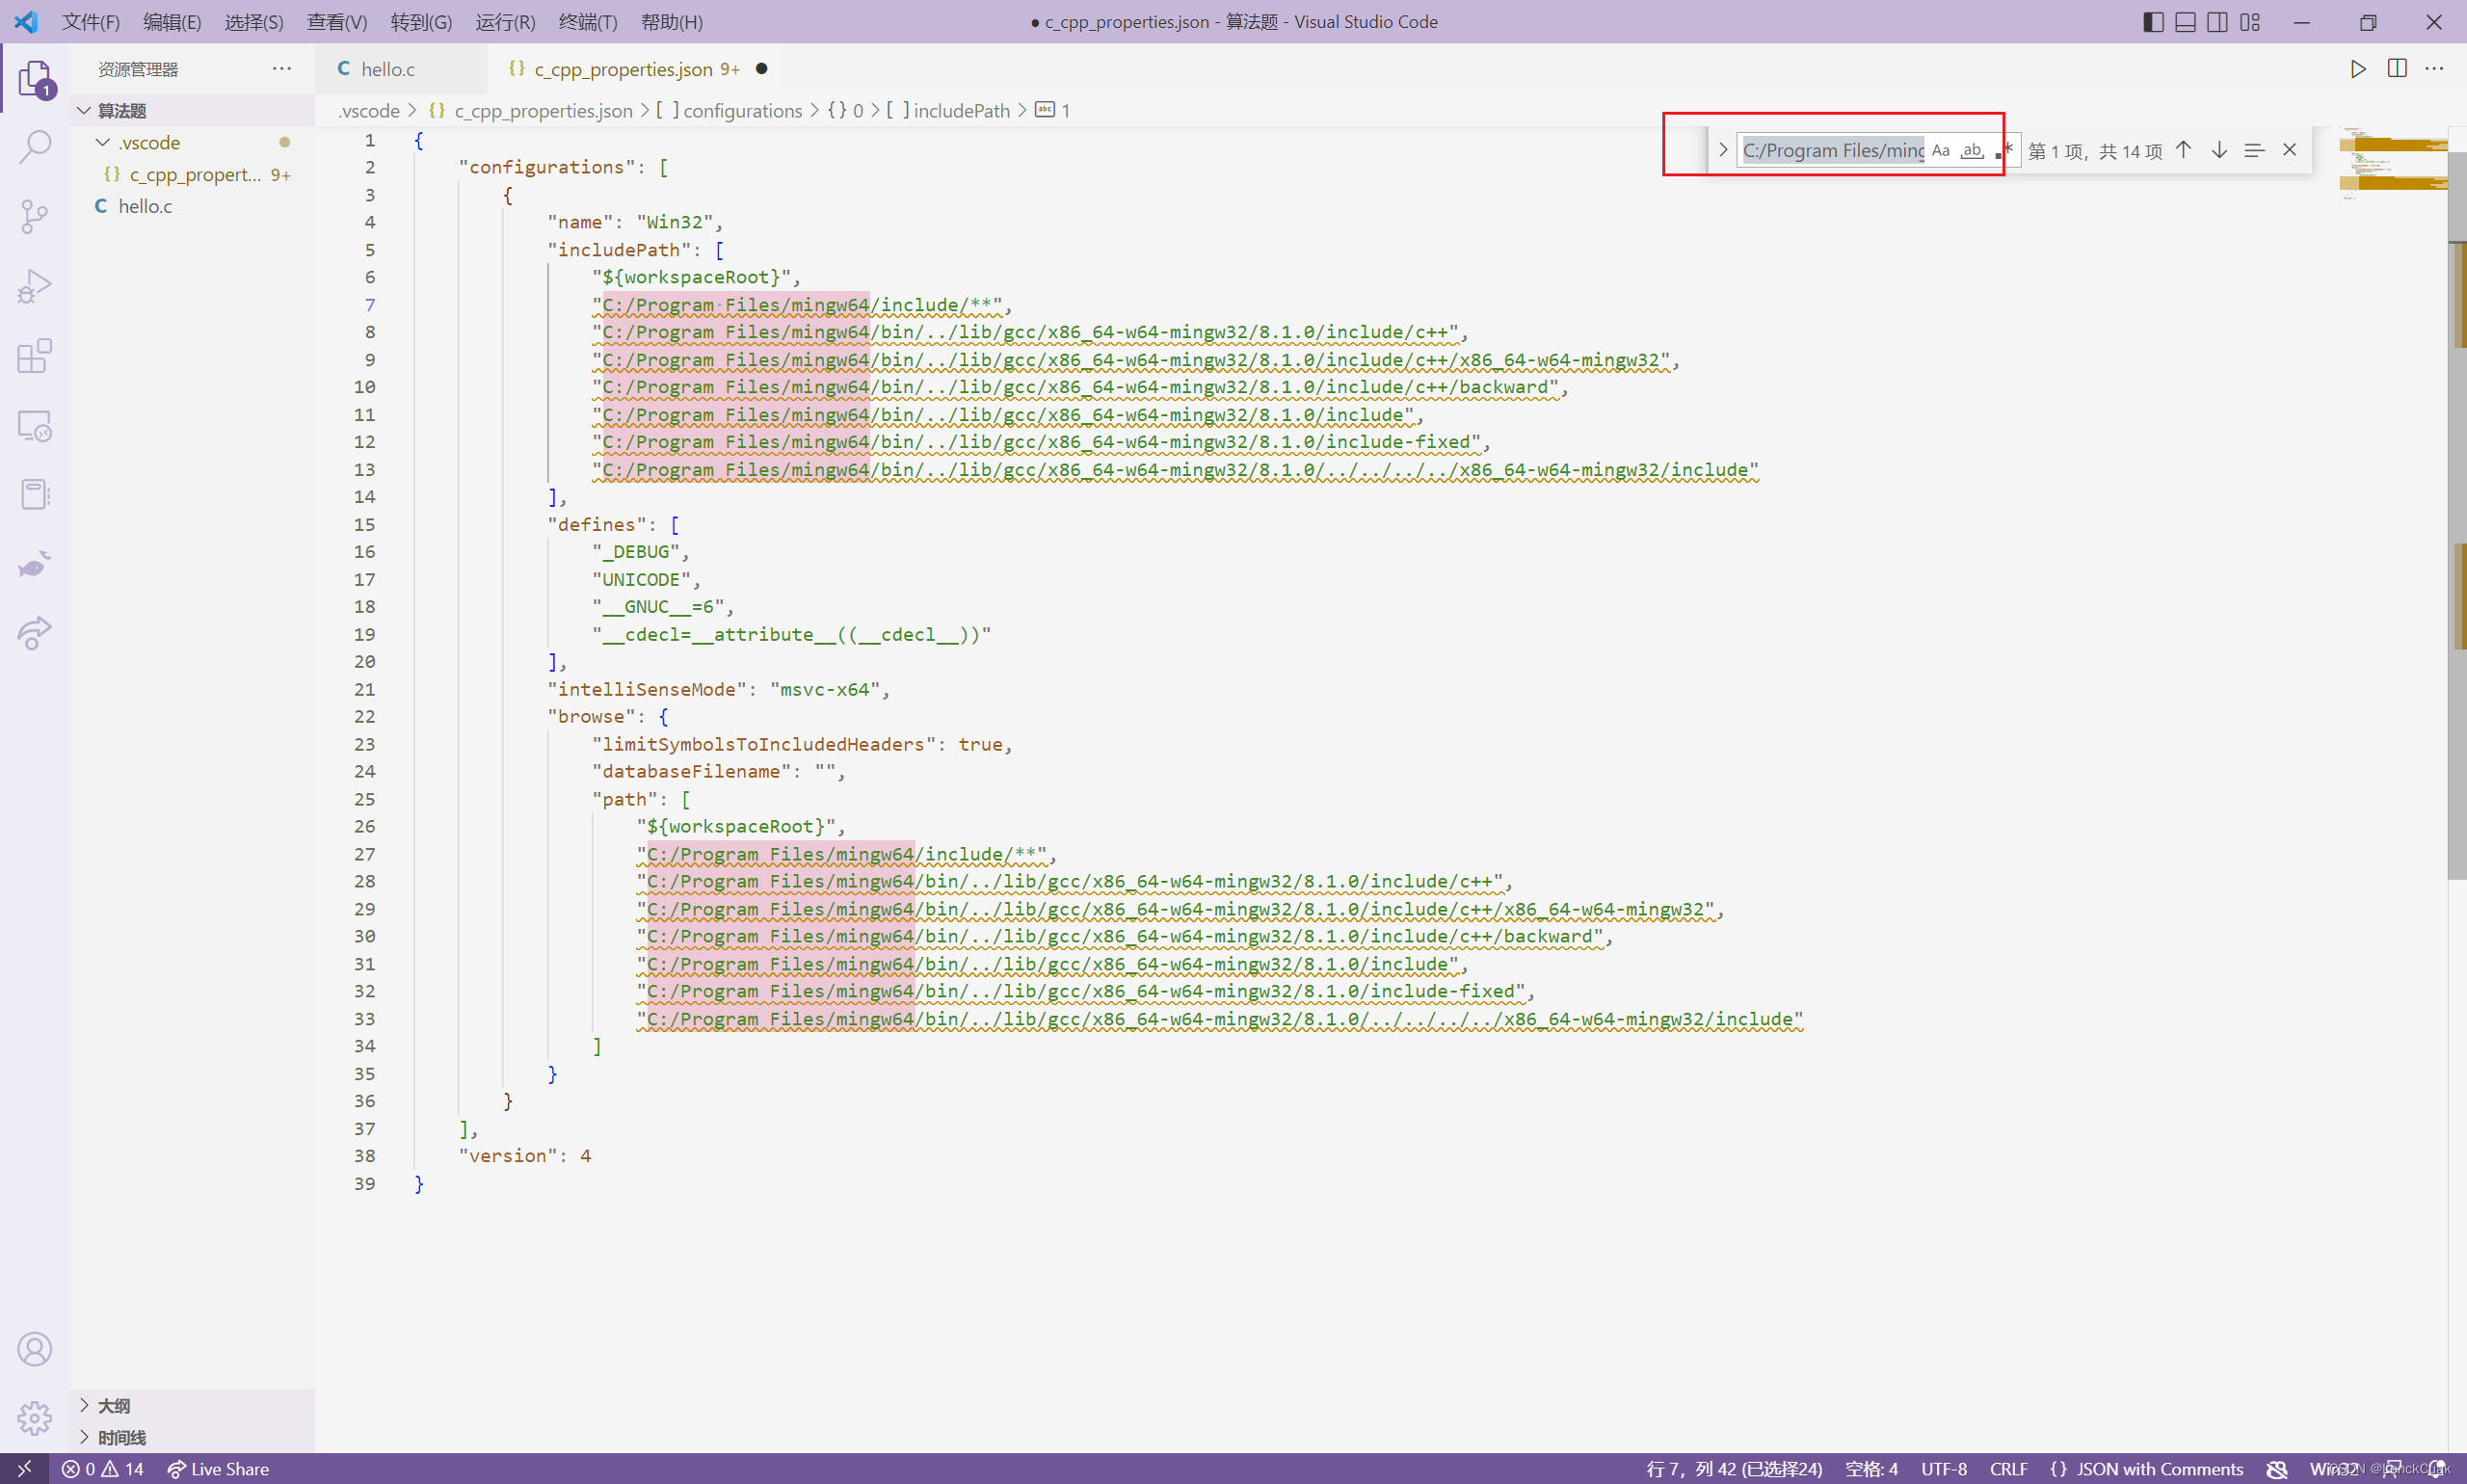
Task: Open the Source Control view
Action: click(x=35, y=216)
